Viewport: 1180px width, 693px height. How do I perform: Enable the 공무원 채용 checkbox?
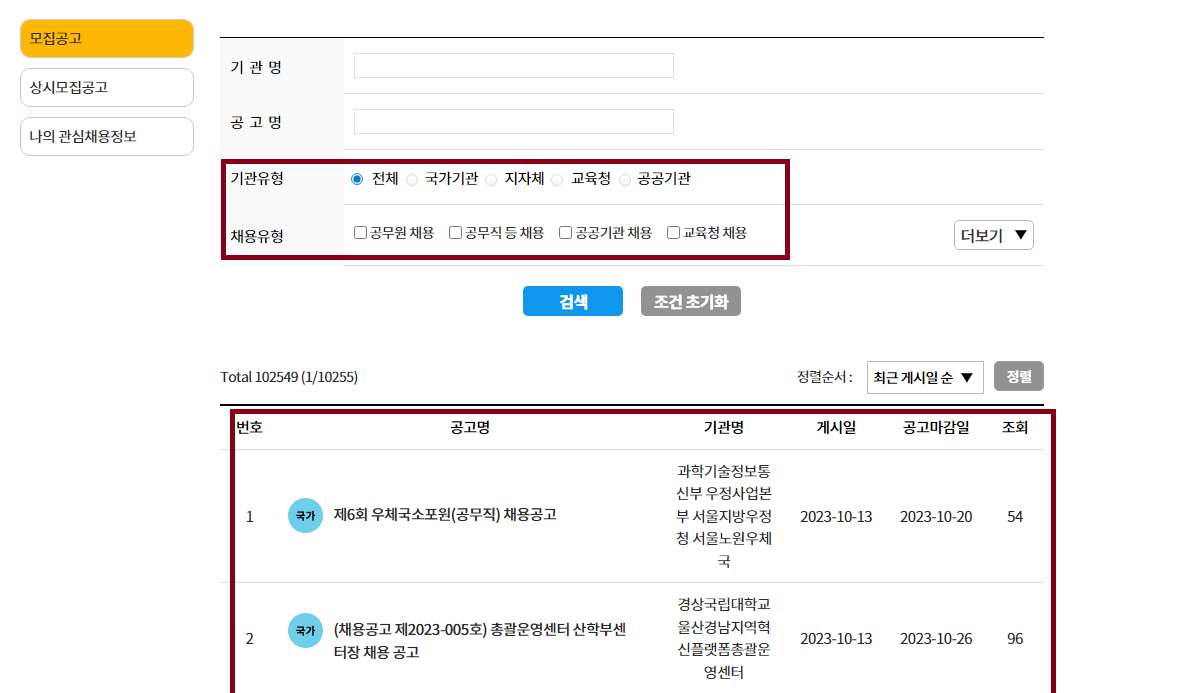[x=360, y=231]
